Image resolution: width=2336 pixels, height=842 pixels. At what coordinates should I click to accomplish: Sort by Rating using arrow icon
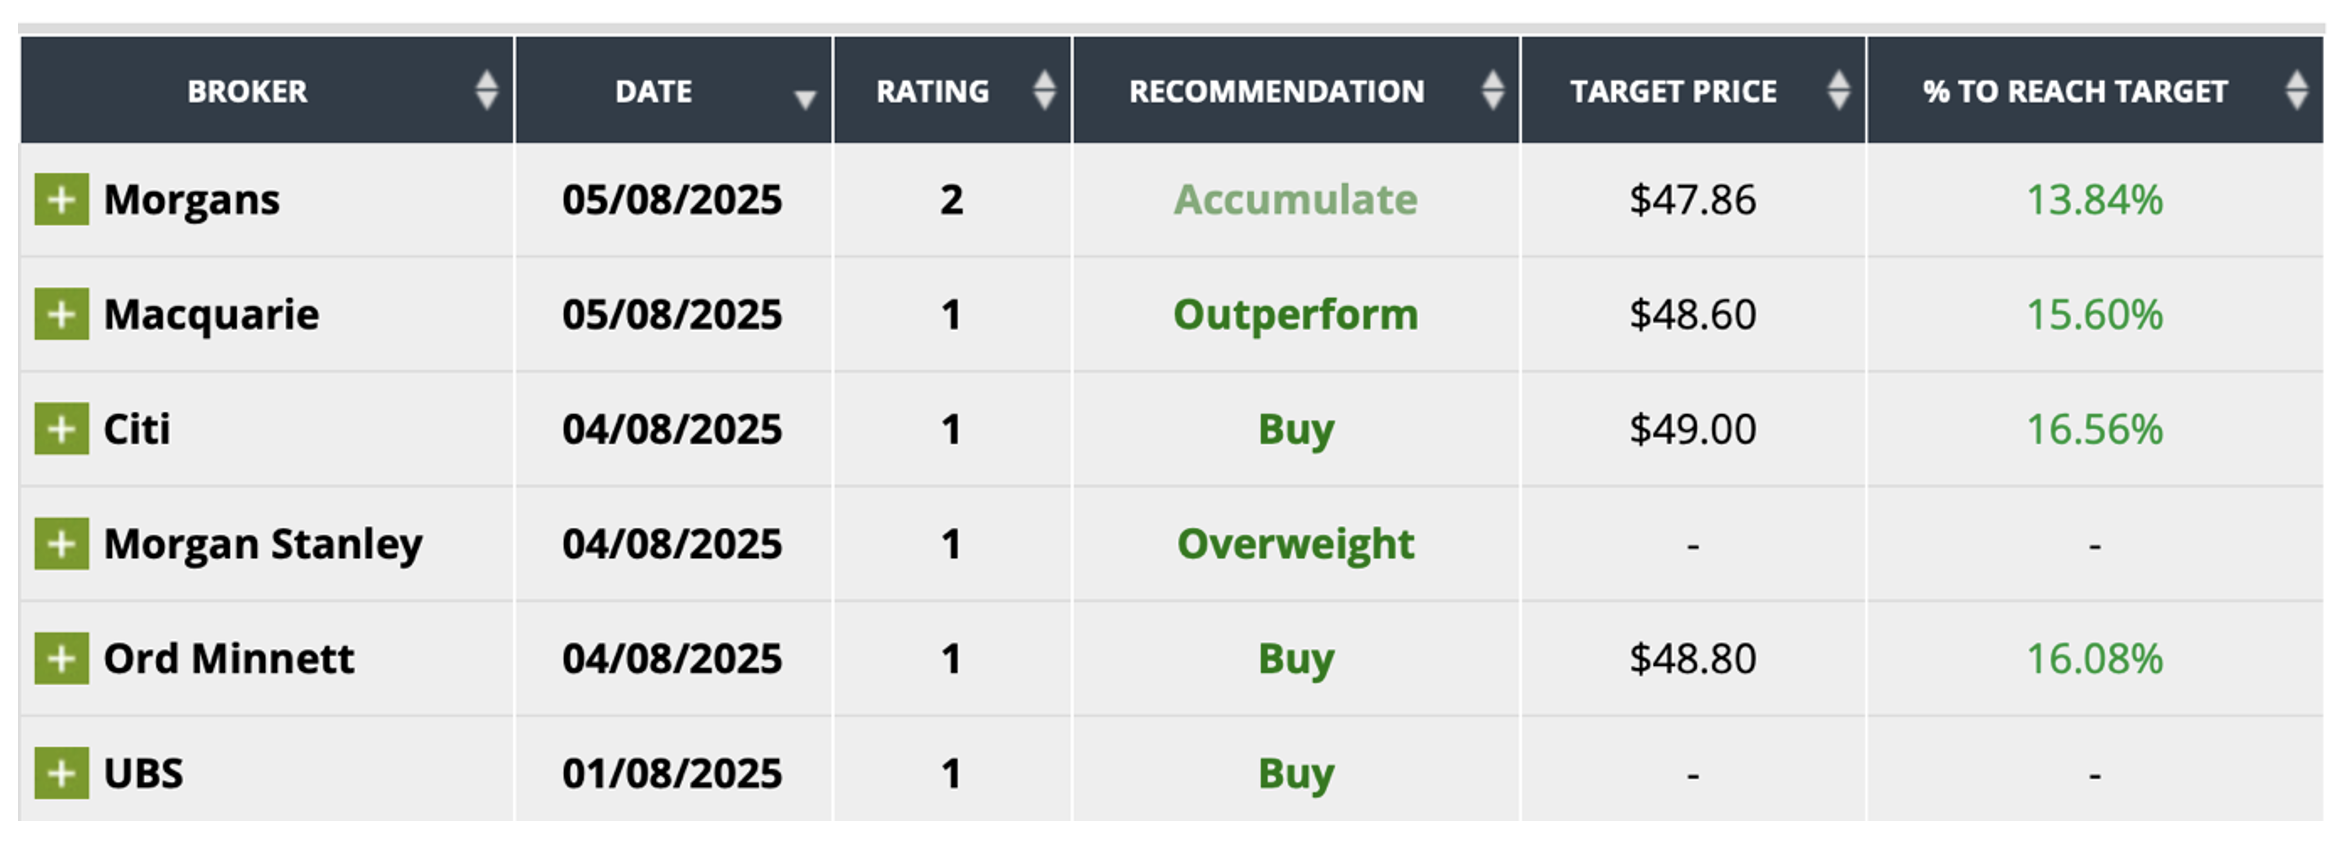pos(1044,90)
